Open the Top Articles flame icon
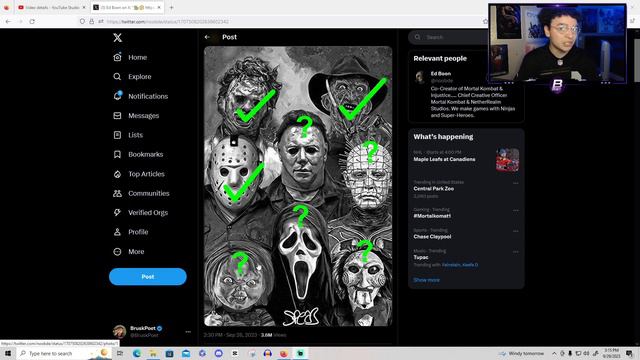 click(117, 174)
